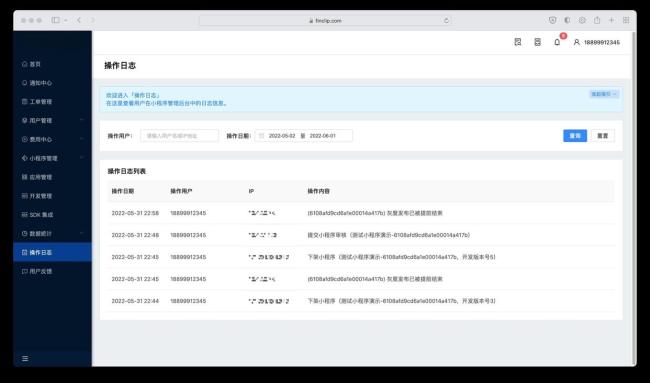Viewport: 650px width, 383px height.
Task: Click the 操作用户 column header
Action: 181,191
